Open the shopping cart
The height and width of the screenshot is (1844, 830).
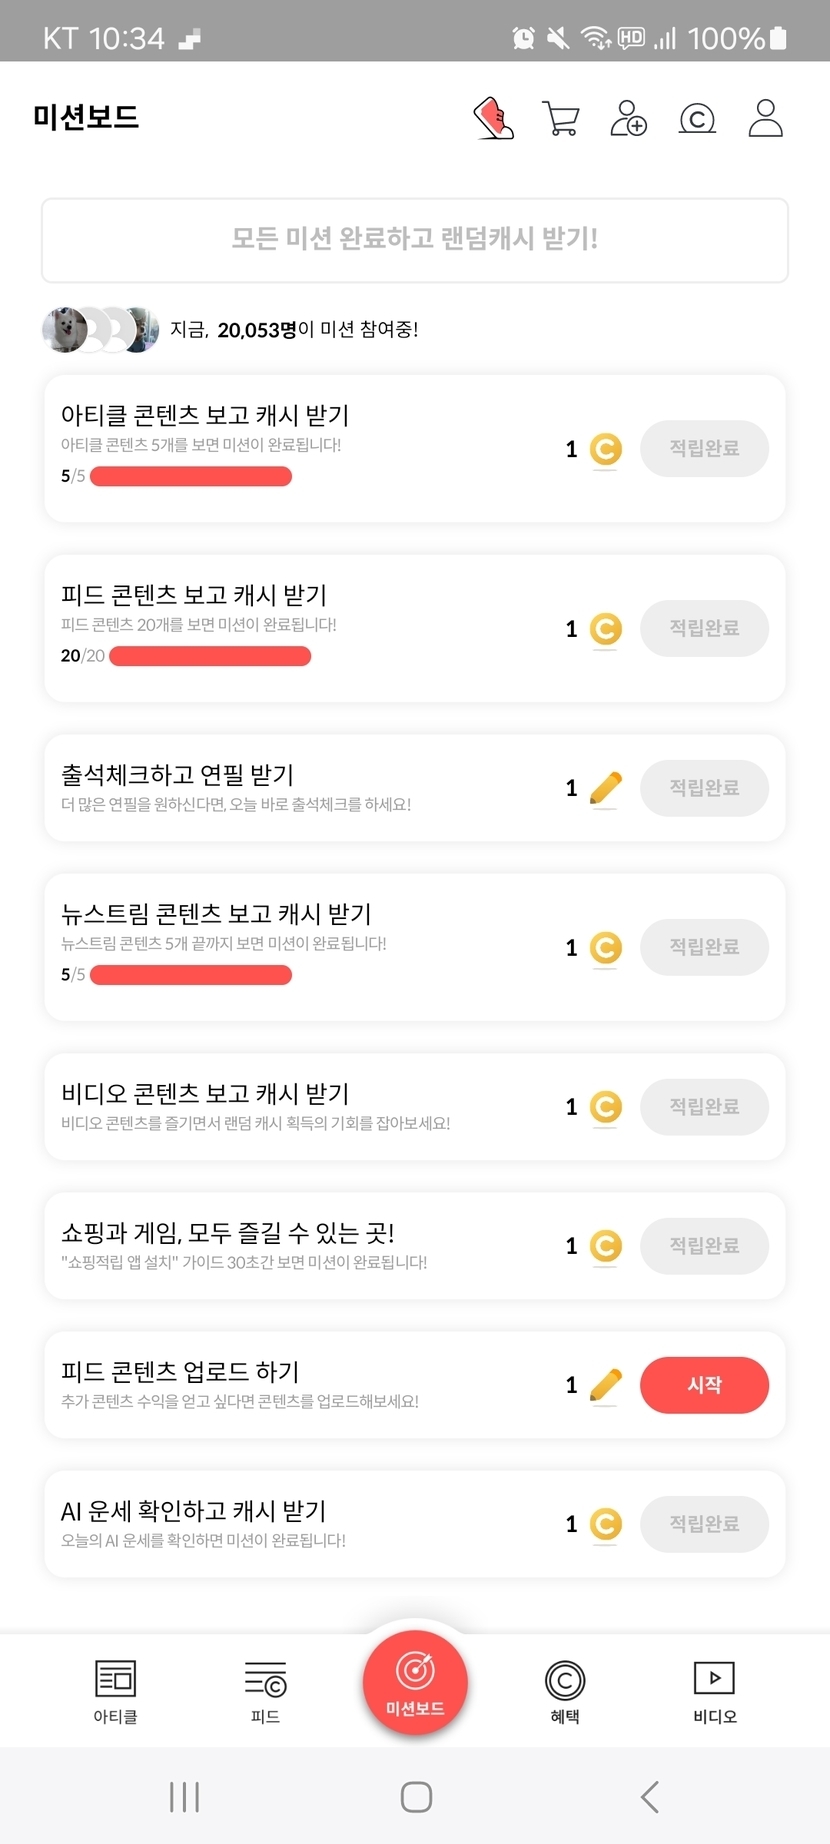[x=561, y=118]
